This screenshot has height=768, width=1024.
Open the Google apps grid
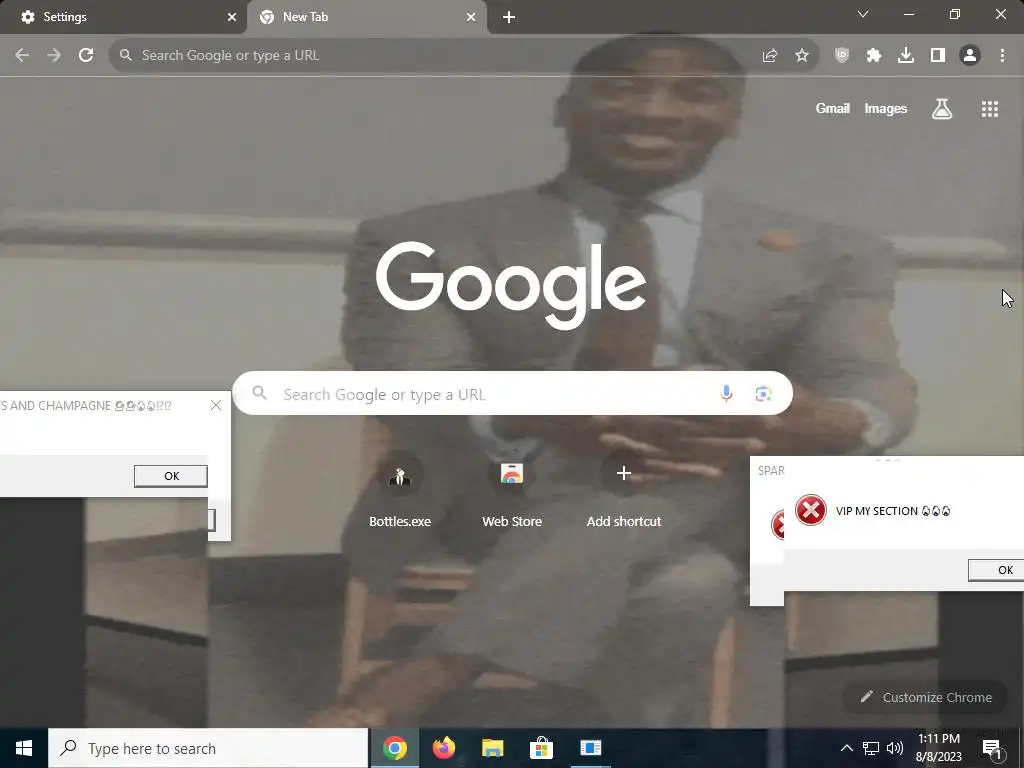[990, 108]
